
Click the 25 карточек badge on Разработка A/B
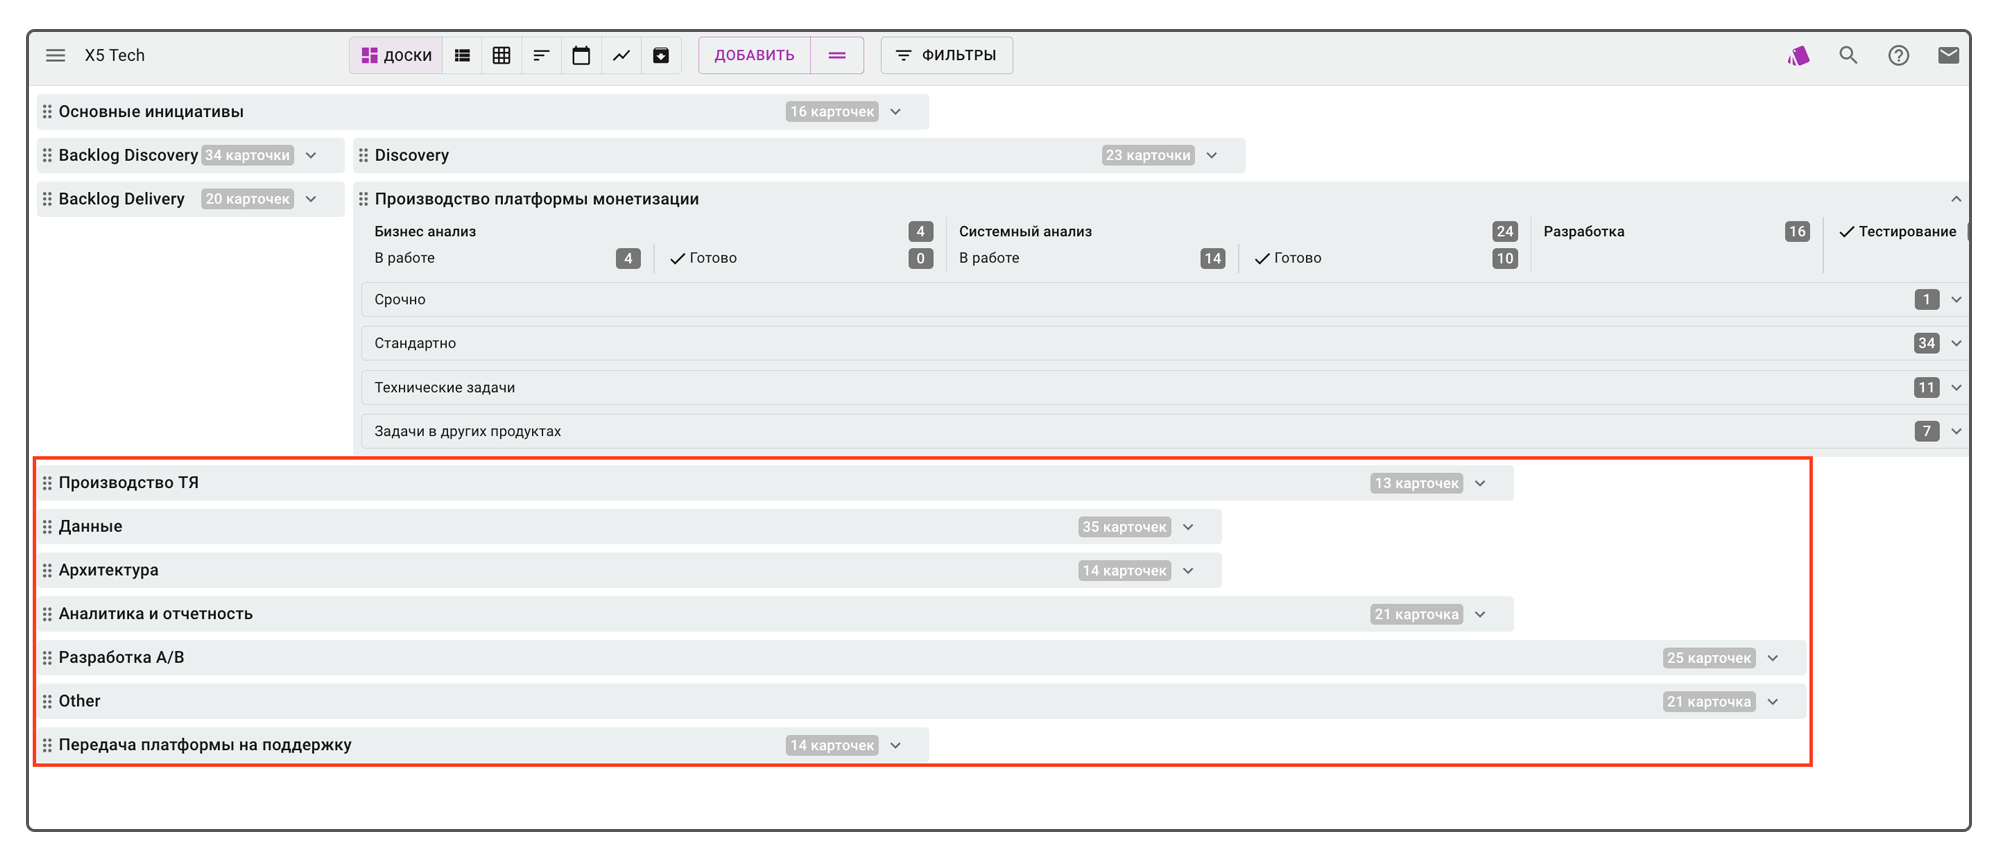[1709, 659]
